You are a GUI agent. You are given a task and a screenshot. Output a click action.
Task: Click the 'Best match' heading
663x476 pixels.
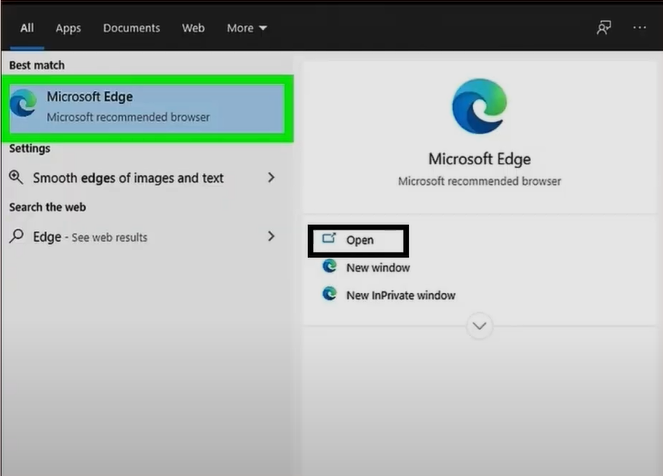pyautogui.click(x=37, y=65)
